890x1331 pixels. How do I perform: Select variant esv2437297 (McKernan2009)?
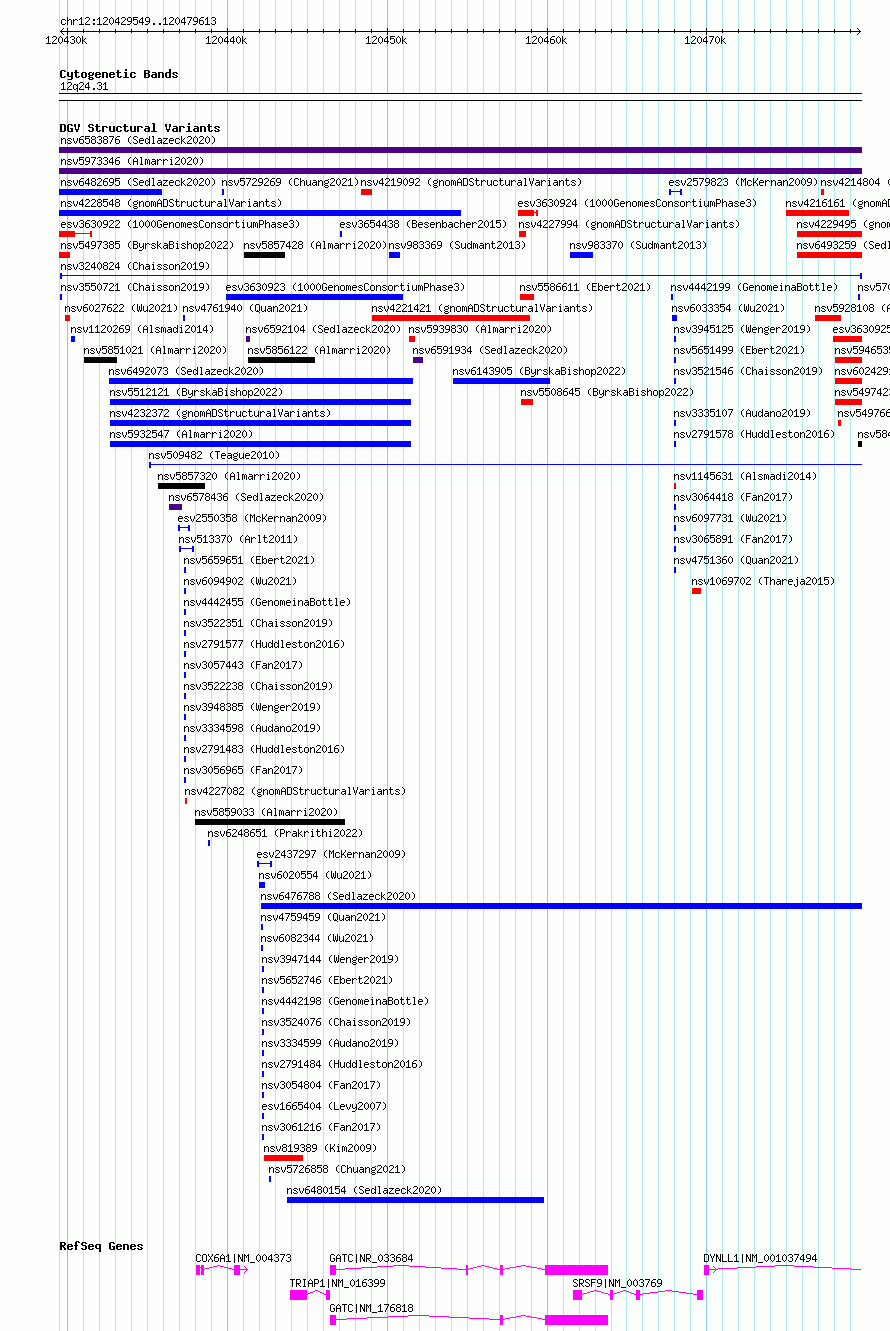point(331,854)
